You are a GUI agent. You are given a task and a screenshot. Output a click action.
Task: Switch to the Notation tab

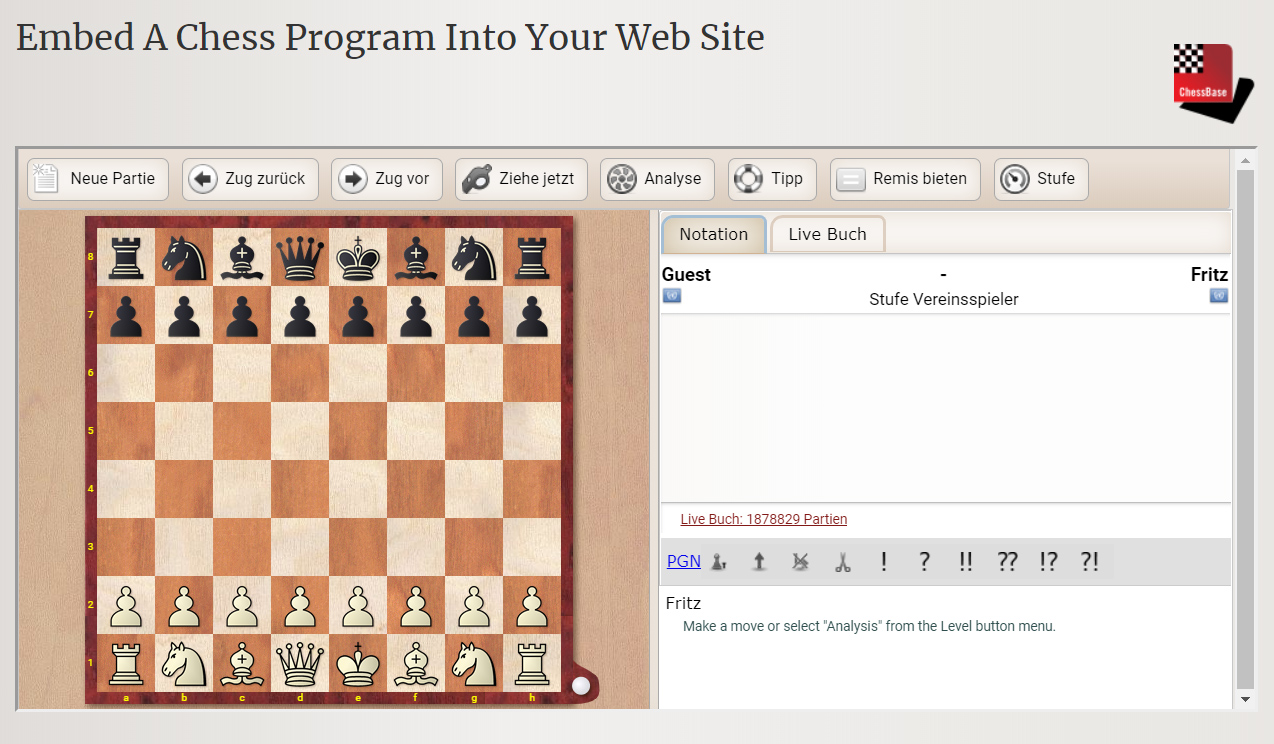tap(713, 234)
